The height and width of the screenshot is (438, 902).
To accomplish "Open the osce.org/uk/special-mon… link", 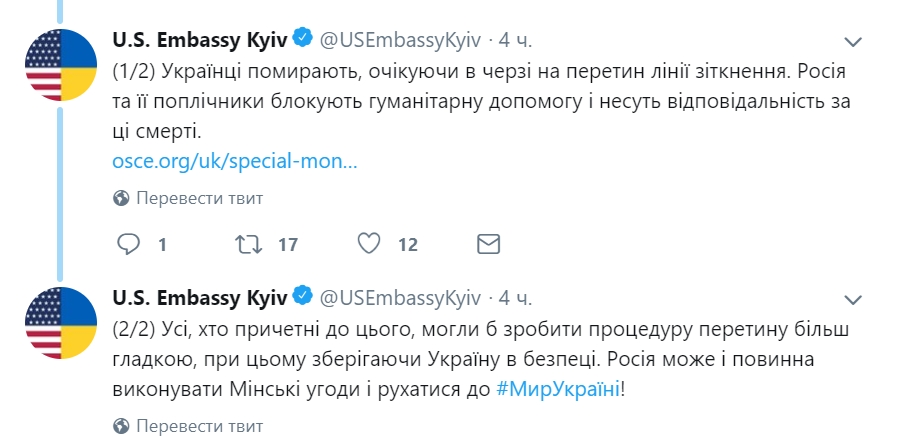I will coord(235,162).
